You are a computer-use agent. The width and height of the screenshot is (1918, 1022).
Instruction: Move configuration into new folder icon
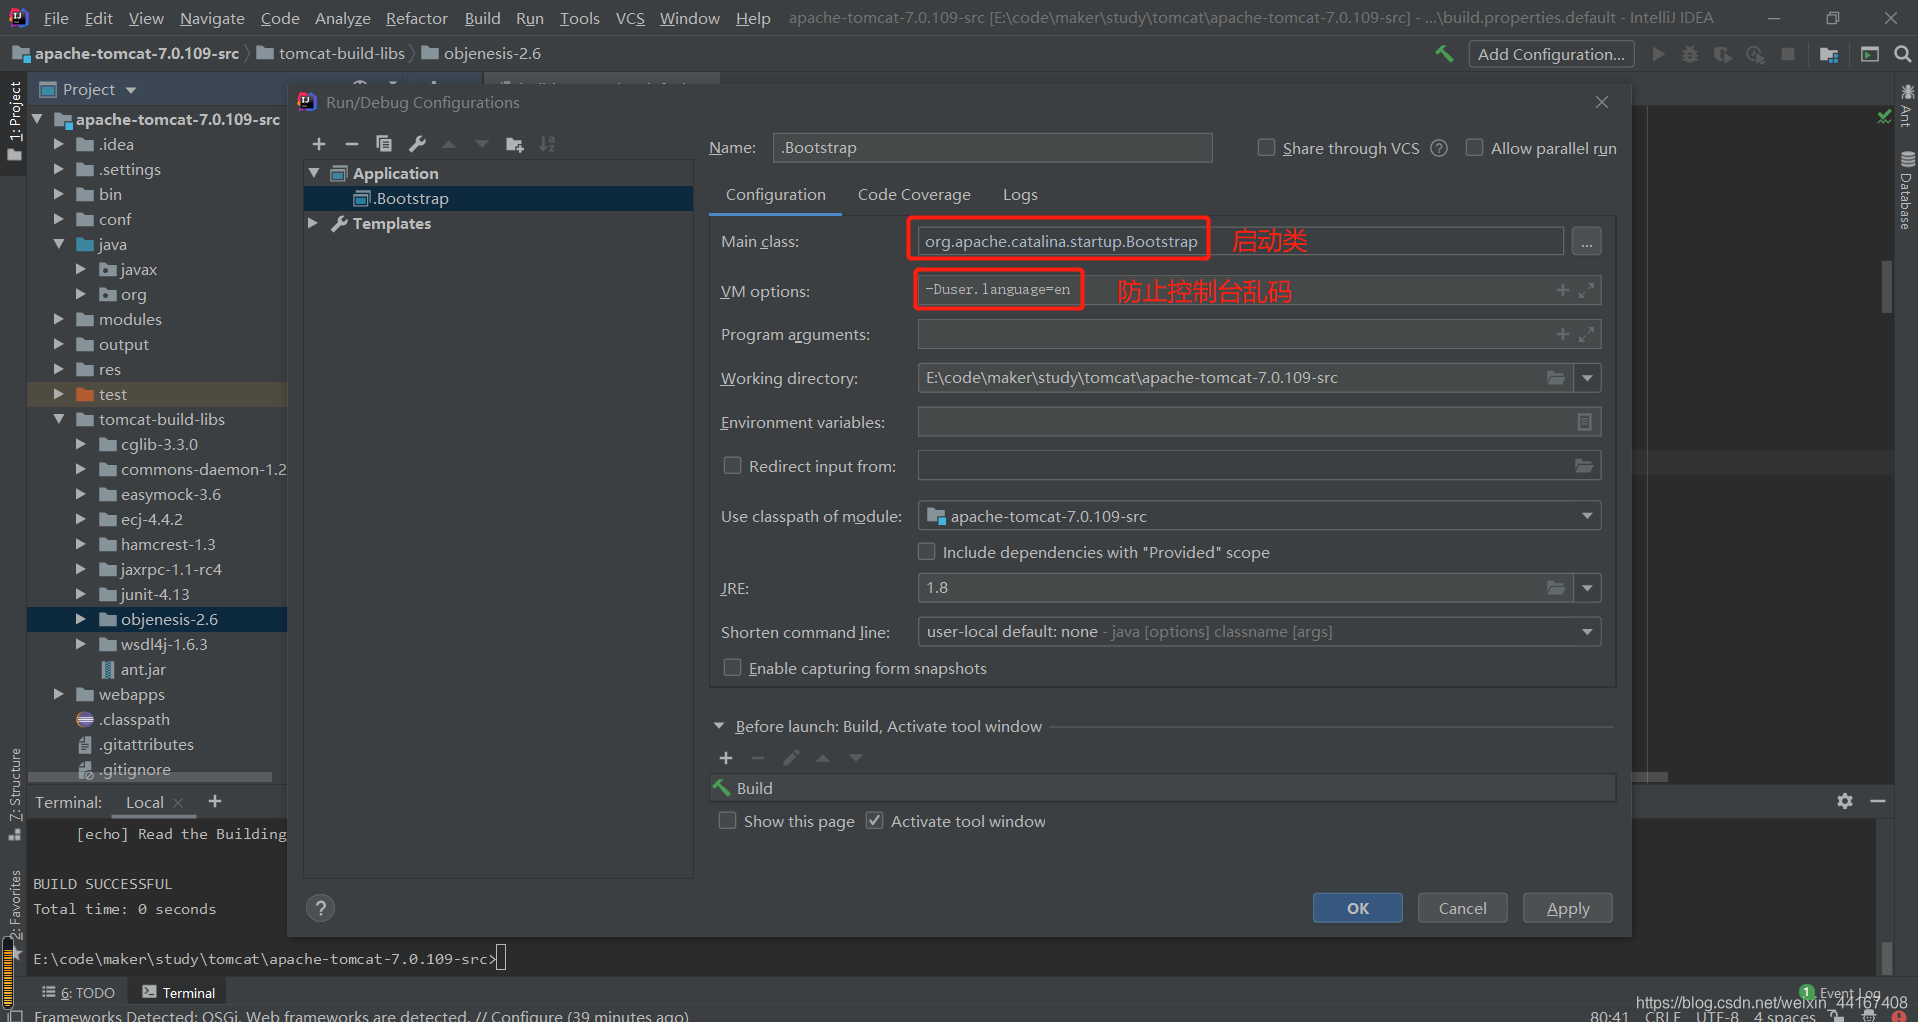click(515, 145)
